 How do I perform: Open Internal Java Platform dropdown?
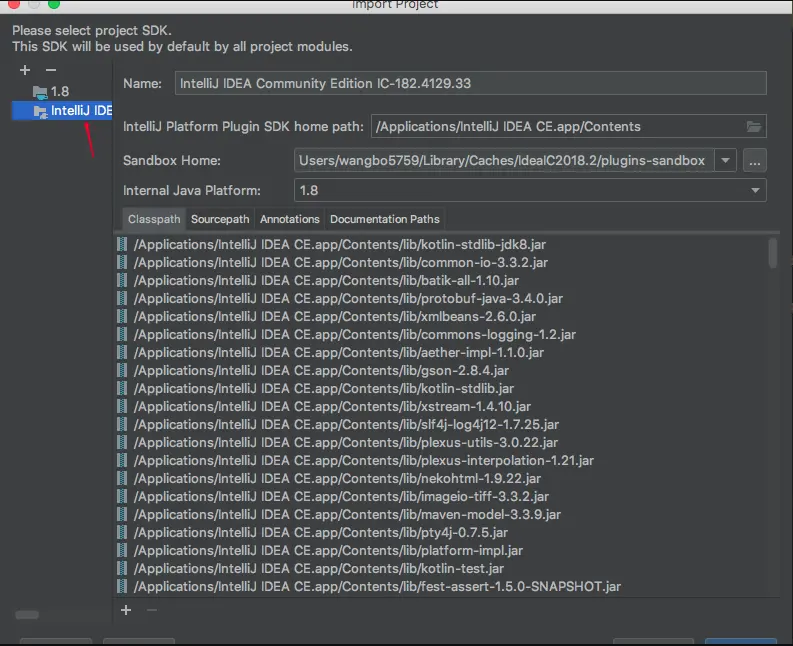pyautogui.click(x=530, y=191)
